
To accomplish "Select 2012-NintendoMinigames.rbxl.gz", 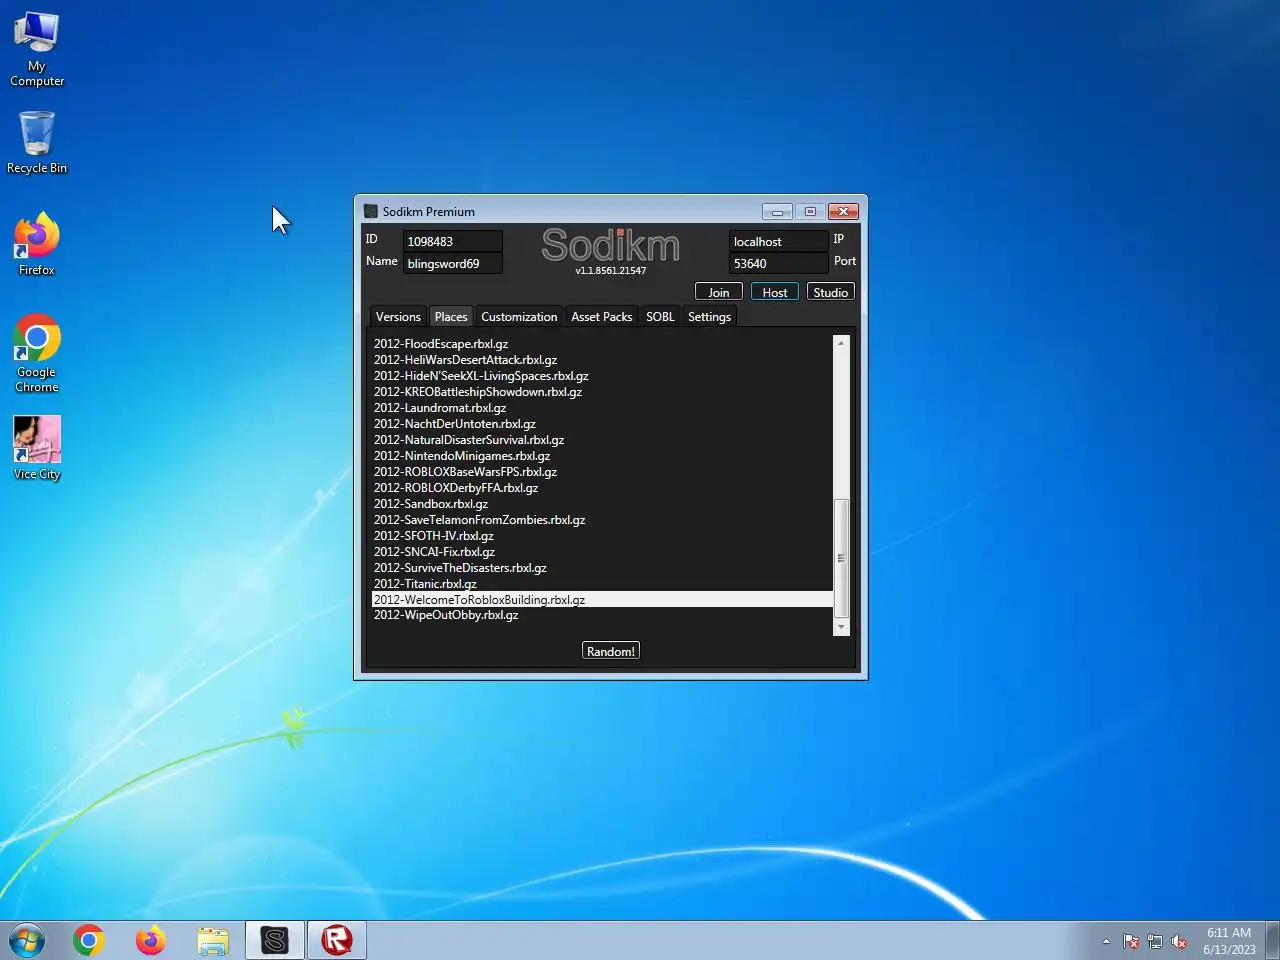I will point(602,456).
